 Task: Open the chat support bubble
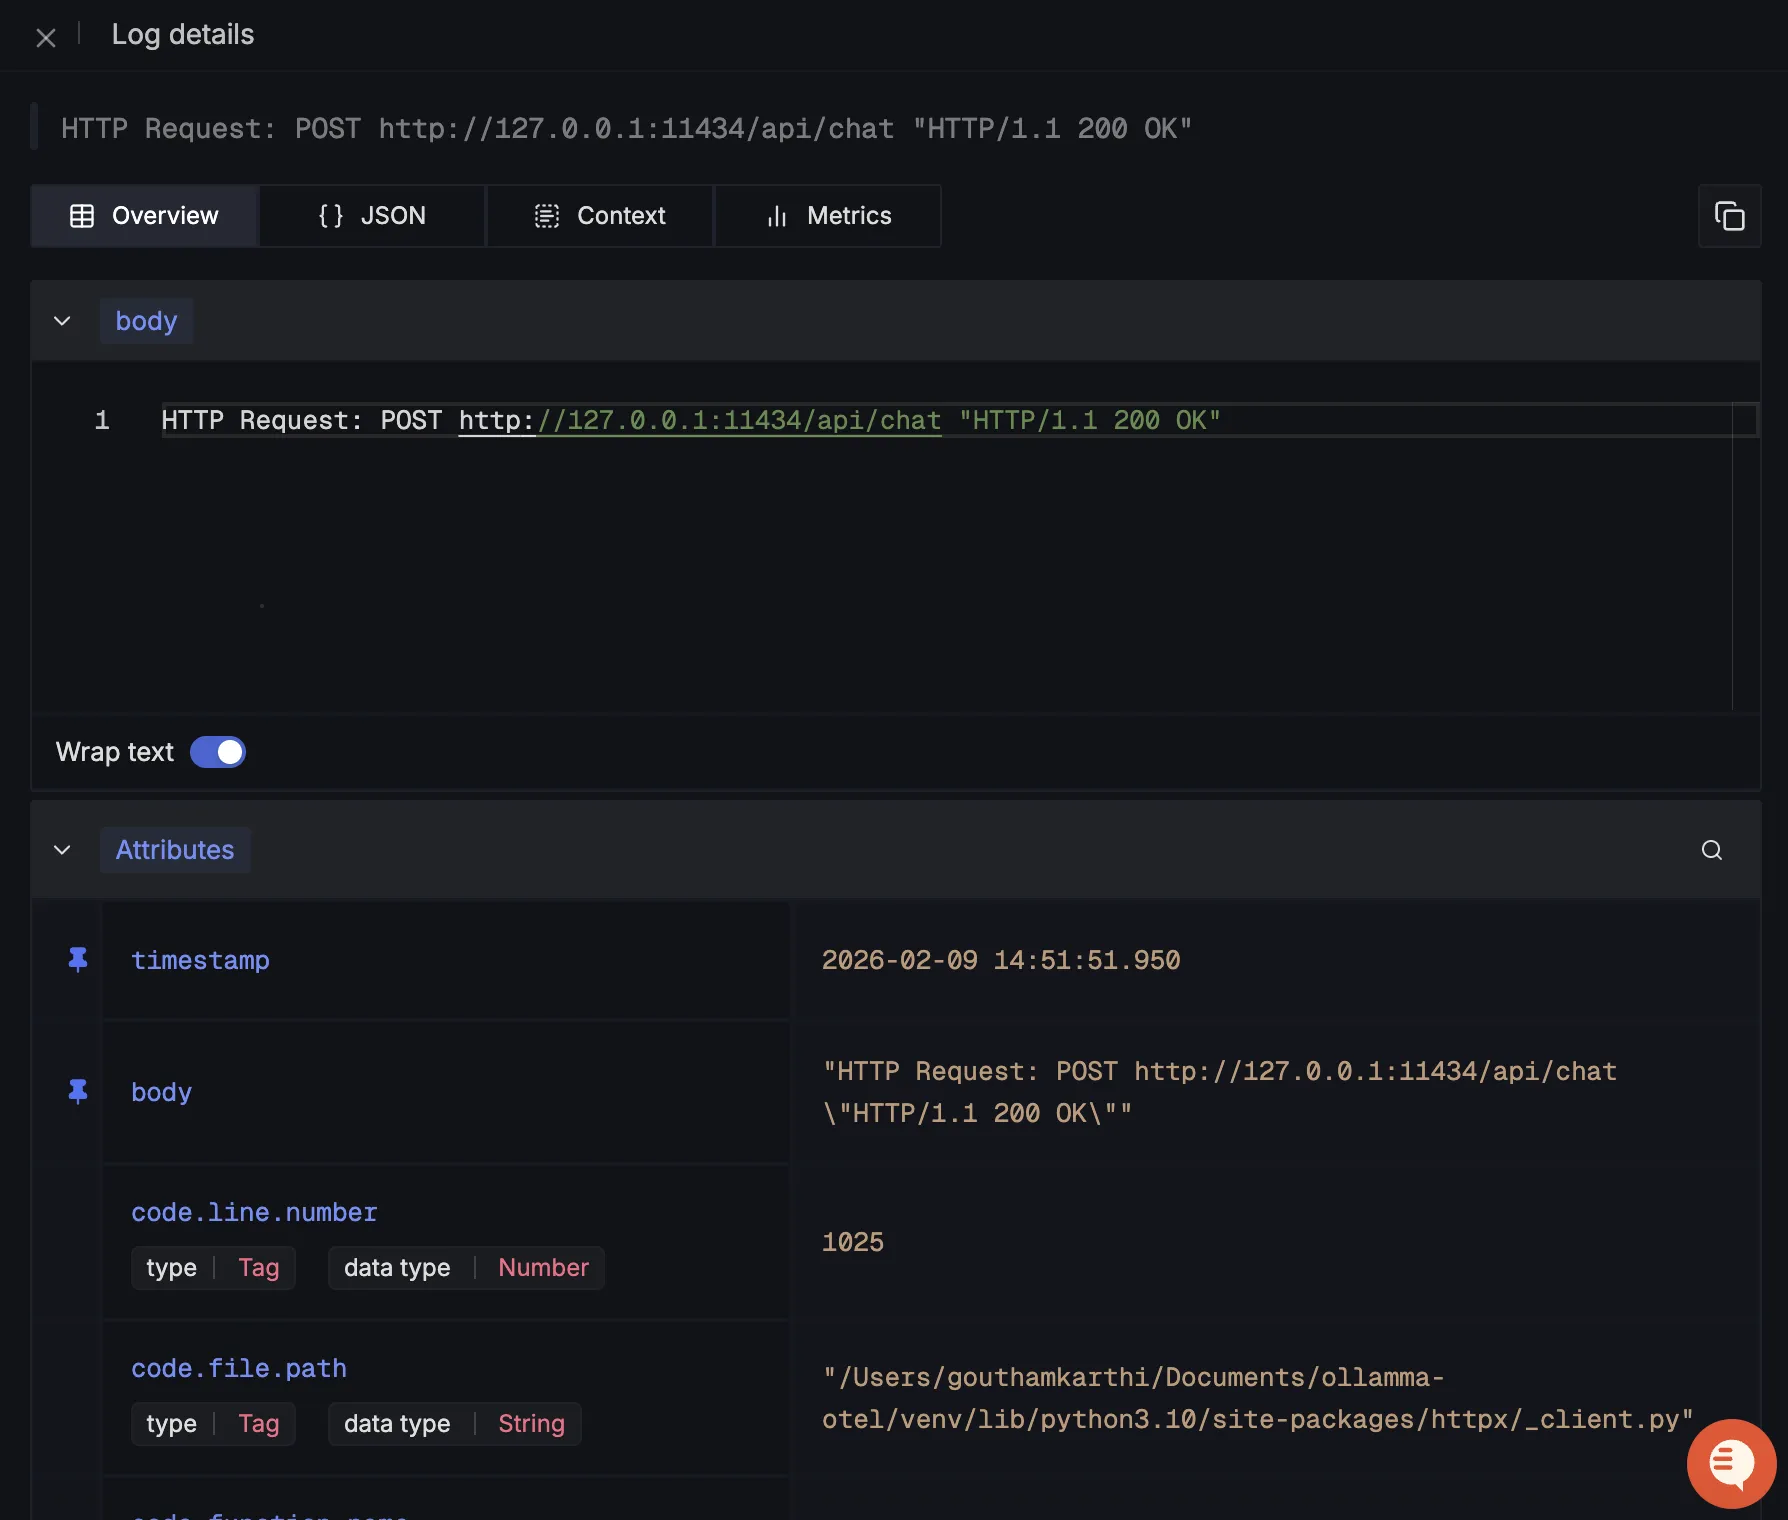click(1730, 1463)
